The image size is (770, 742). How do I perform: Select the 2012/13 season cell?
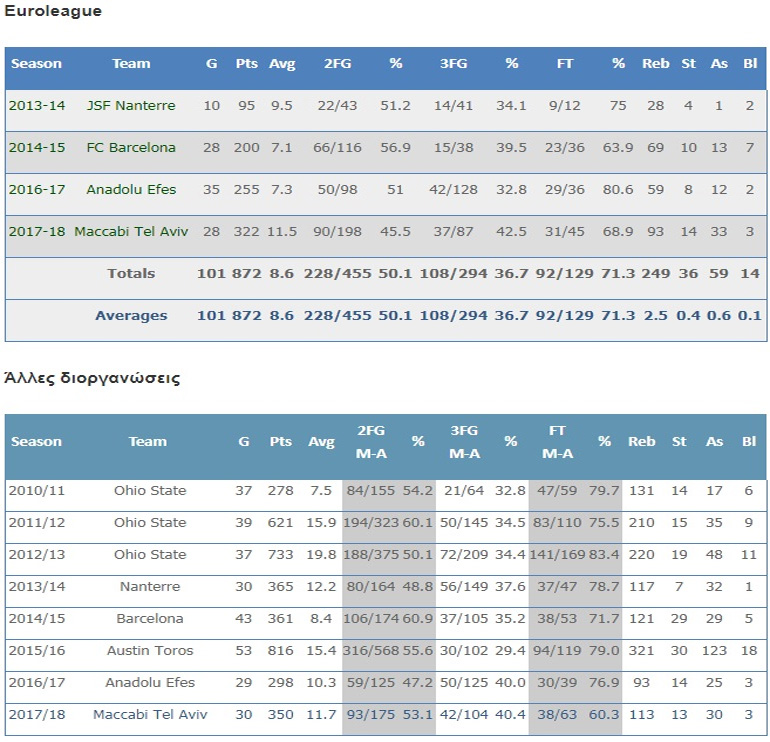[35, 555]
